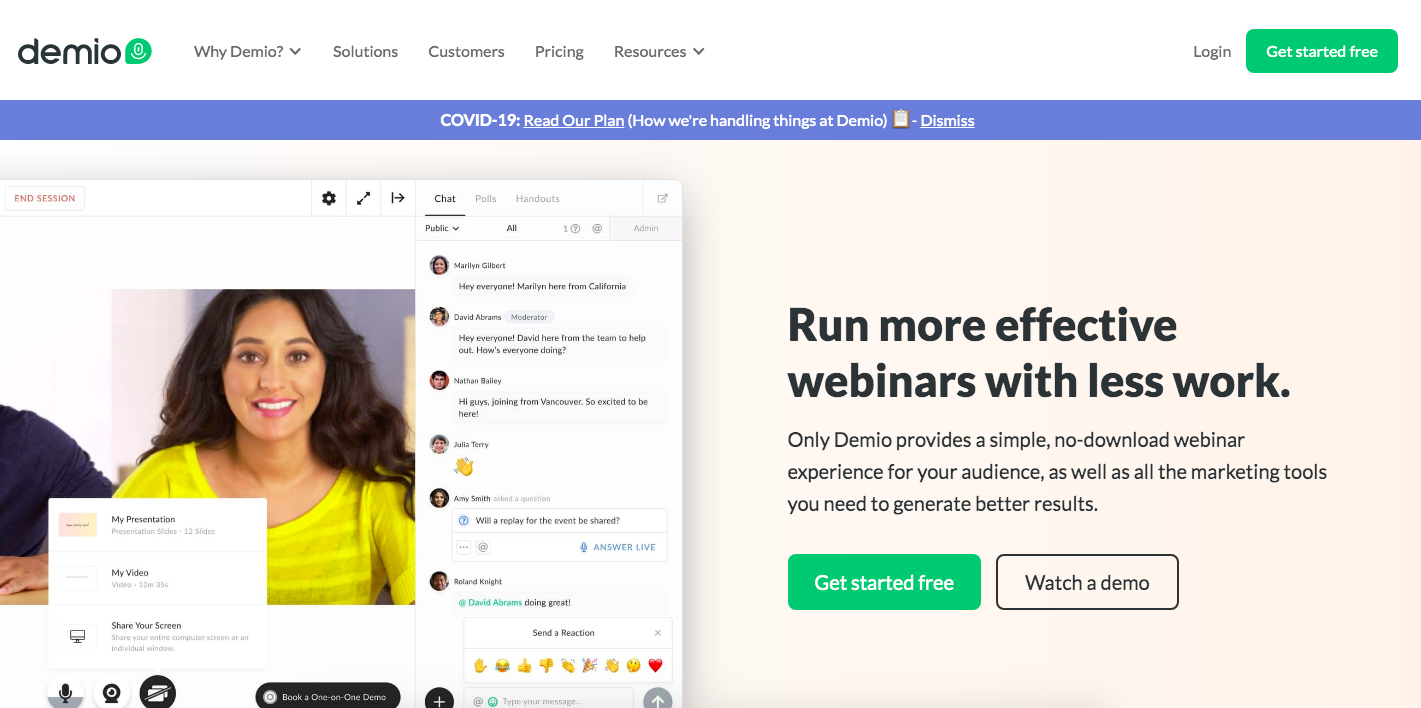Click the Login link
The width and height of the screenshot is (1421, 708).
[1212, 51]
